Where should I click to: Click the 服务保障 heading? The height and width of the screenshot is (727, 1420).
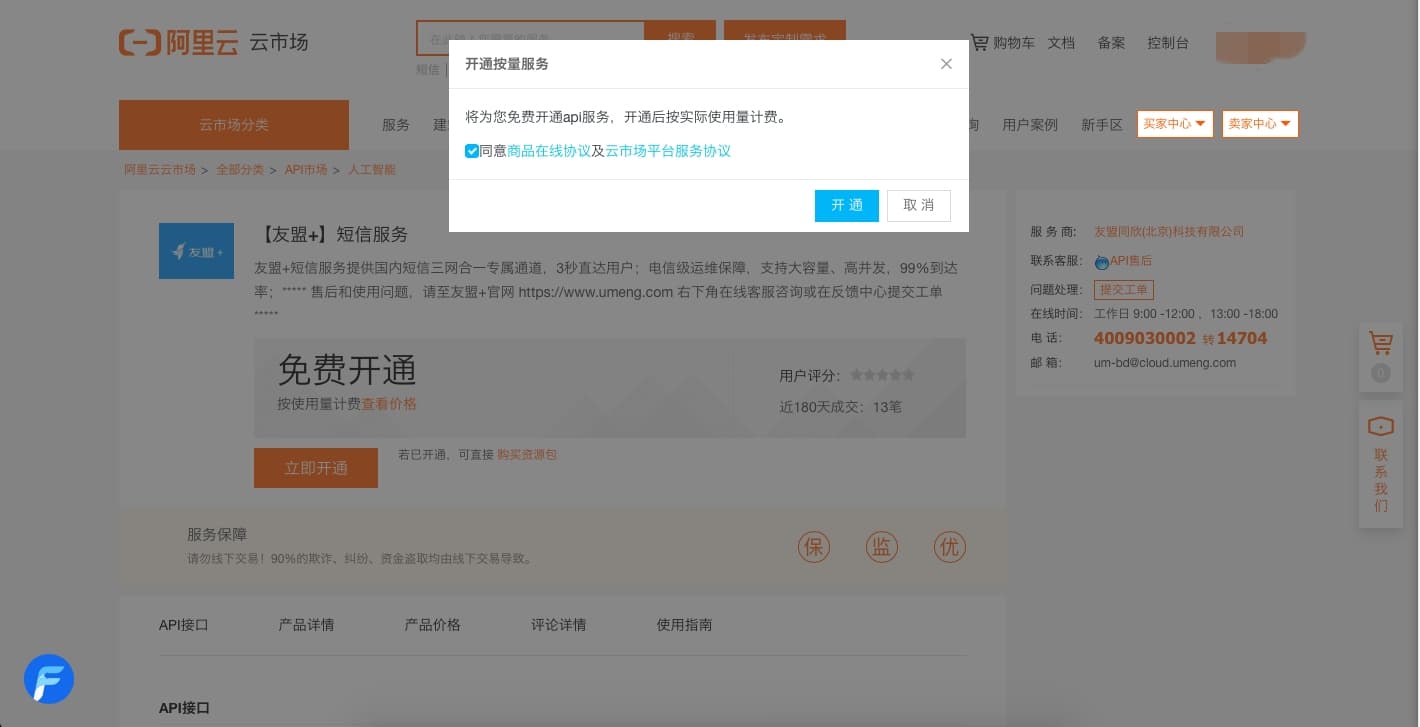pyautogui.click(x=217, y=535)
